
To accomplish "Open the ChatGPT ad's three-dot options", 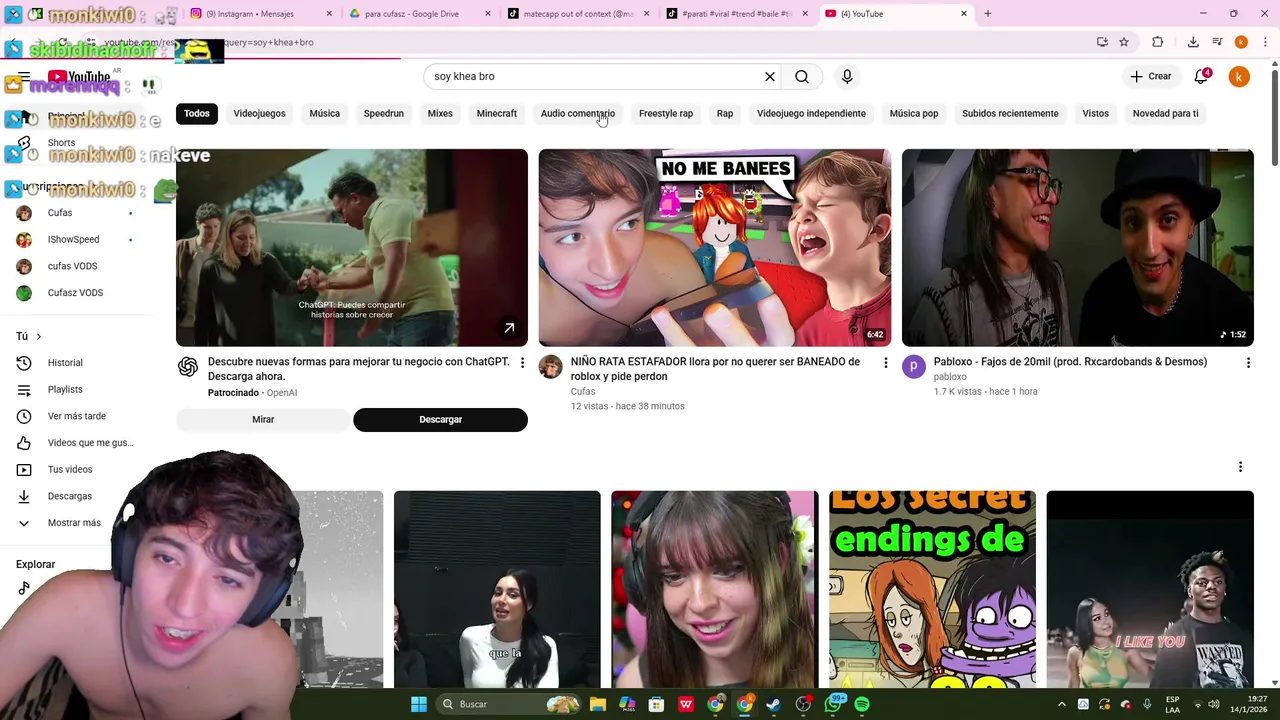I will (522, 362).
